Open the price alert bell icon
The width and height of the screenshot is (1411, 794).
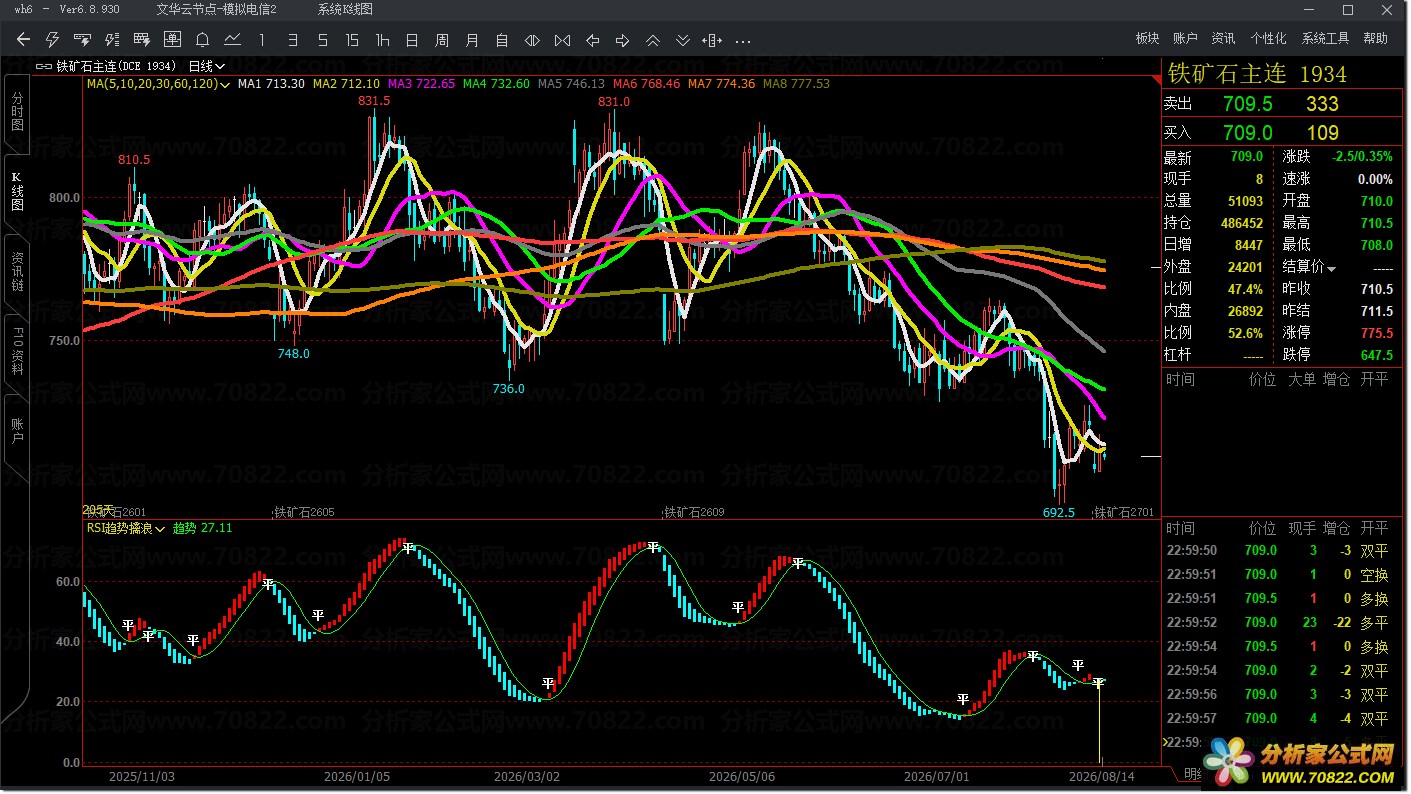coord(202,40)
